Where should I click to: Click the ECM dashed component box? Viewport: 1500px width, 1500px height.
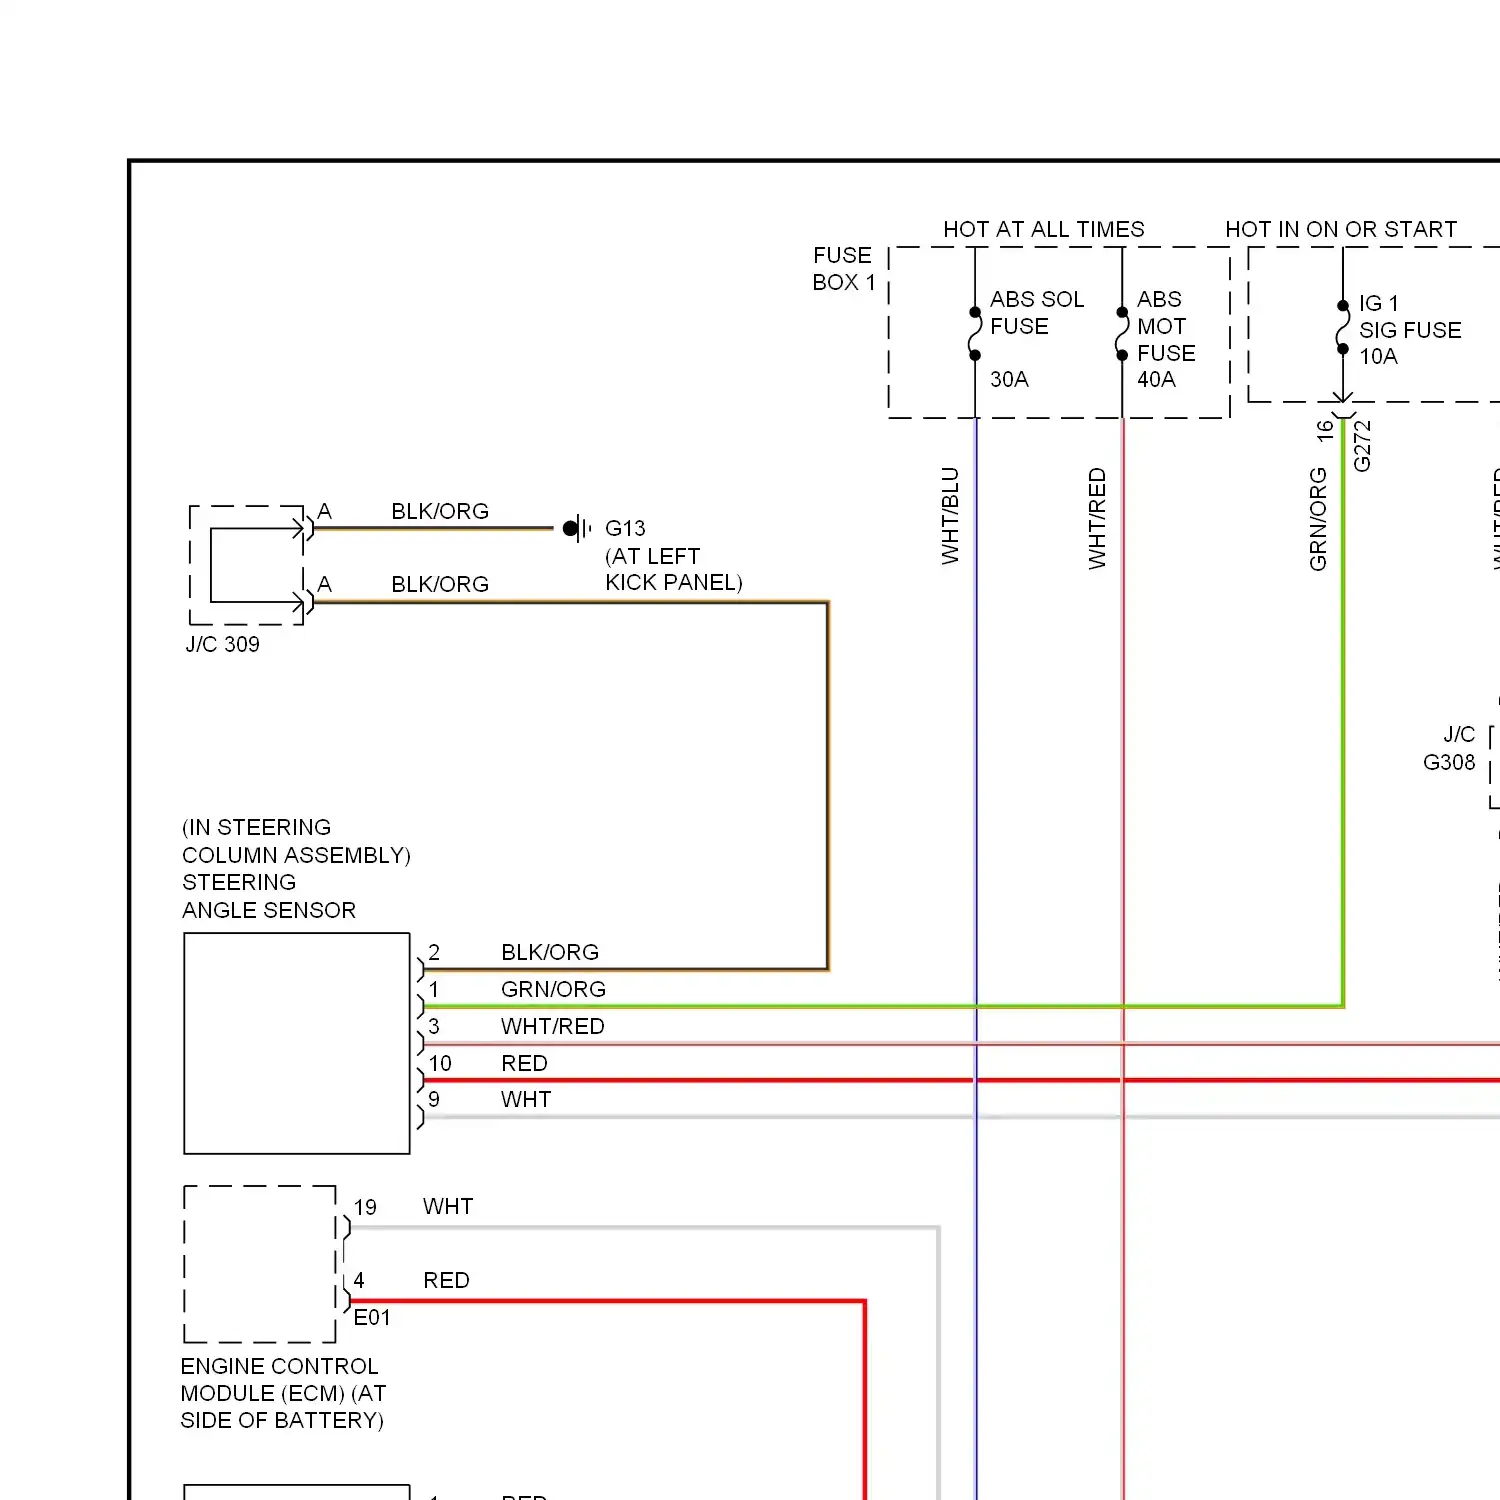(x=260, y=1264)
